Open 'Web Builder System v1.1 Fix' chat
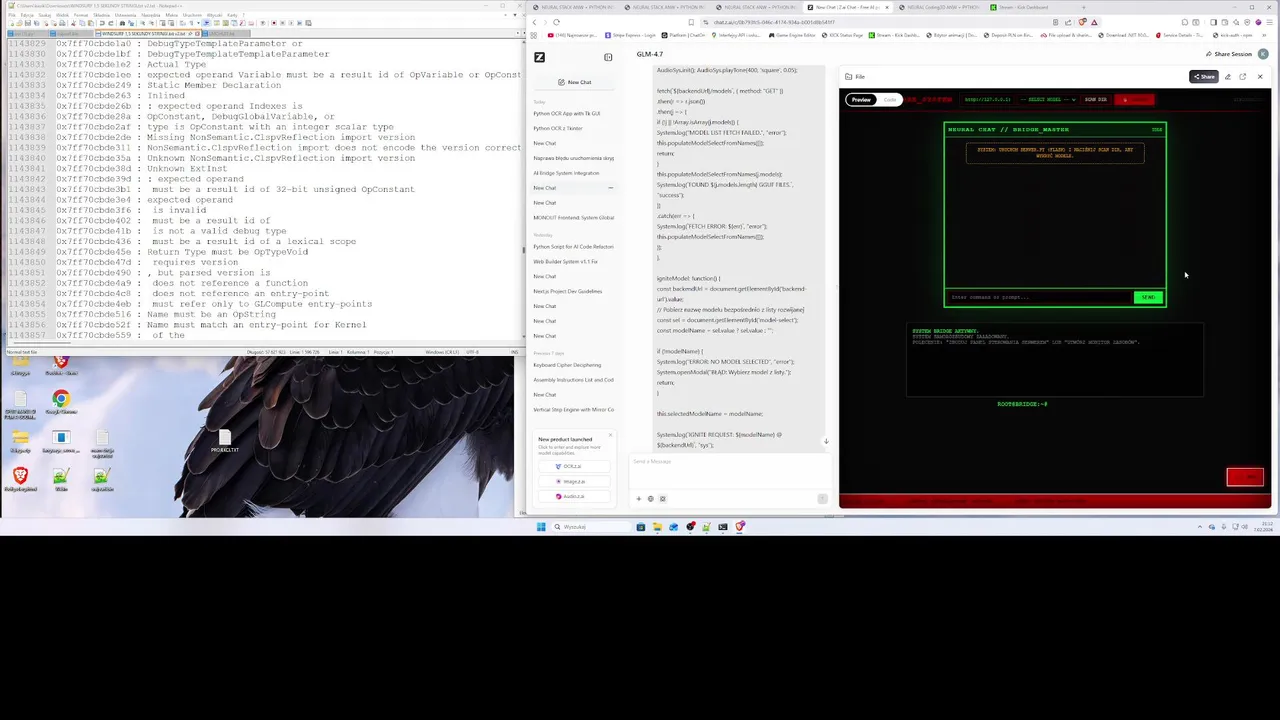 (x=565, y=262)
